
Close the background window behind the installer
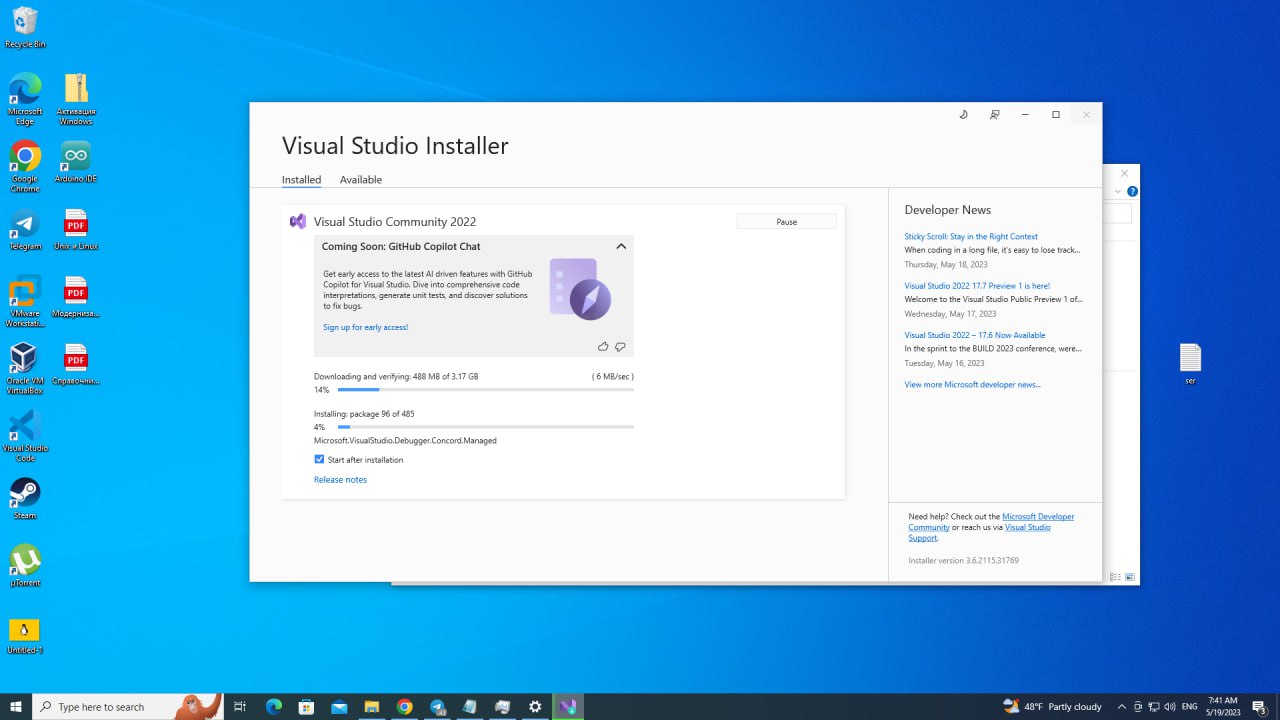coord(1124,173)
